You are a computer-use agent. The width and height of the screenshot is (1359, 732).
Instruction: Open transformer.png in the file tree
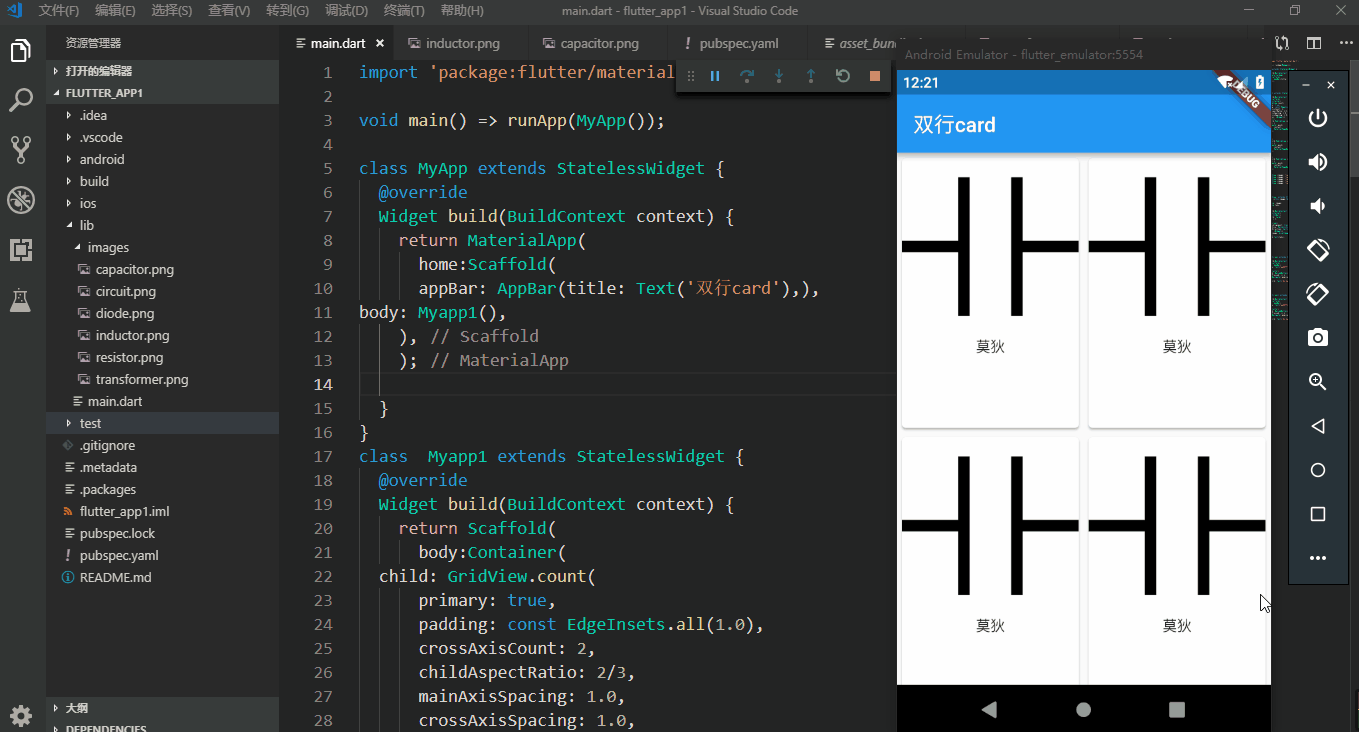(x=162, y=379)
